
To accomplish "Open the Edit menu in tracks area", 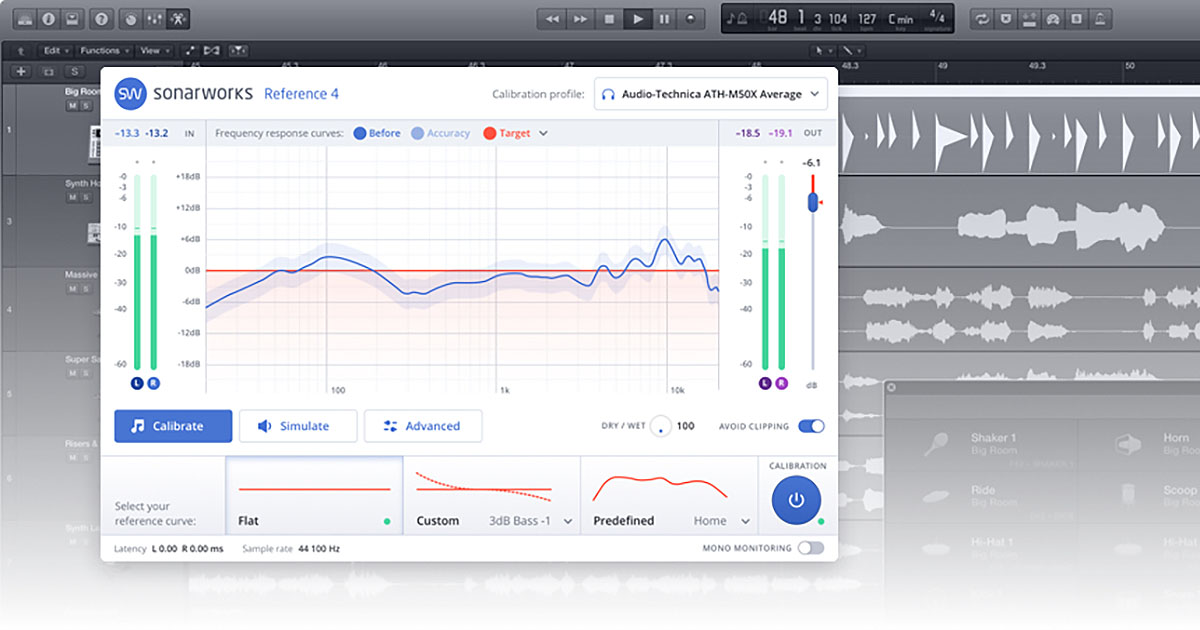I will (x=55, y=50).
